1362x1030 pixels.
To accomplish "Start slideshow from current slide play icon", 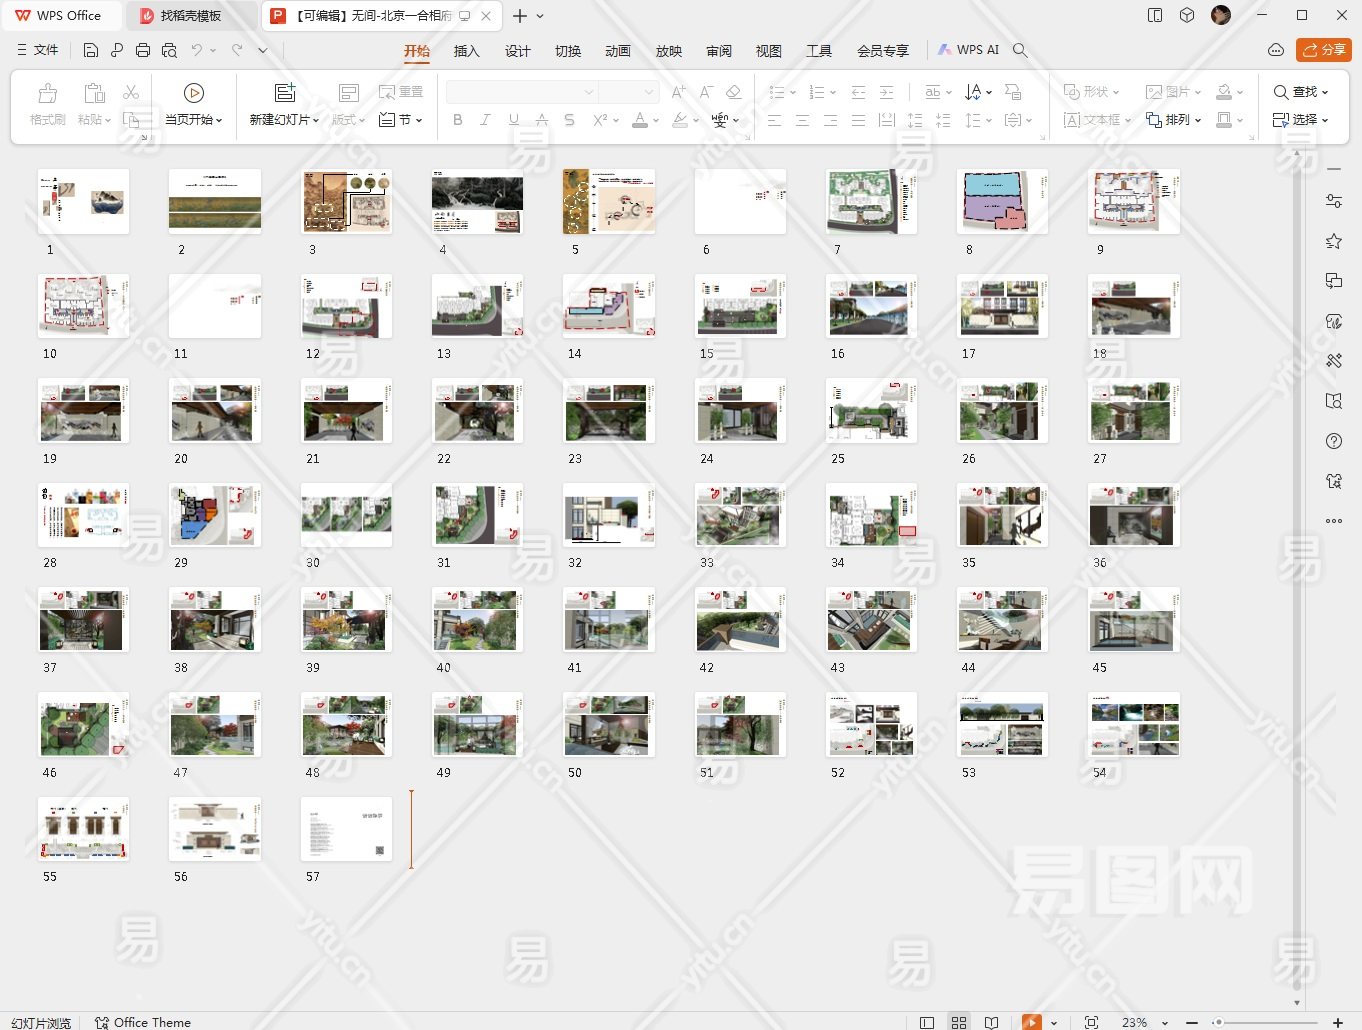I will tap(194, 93).
